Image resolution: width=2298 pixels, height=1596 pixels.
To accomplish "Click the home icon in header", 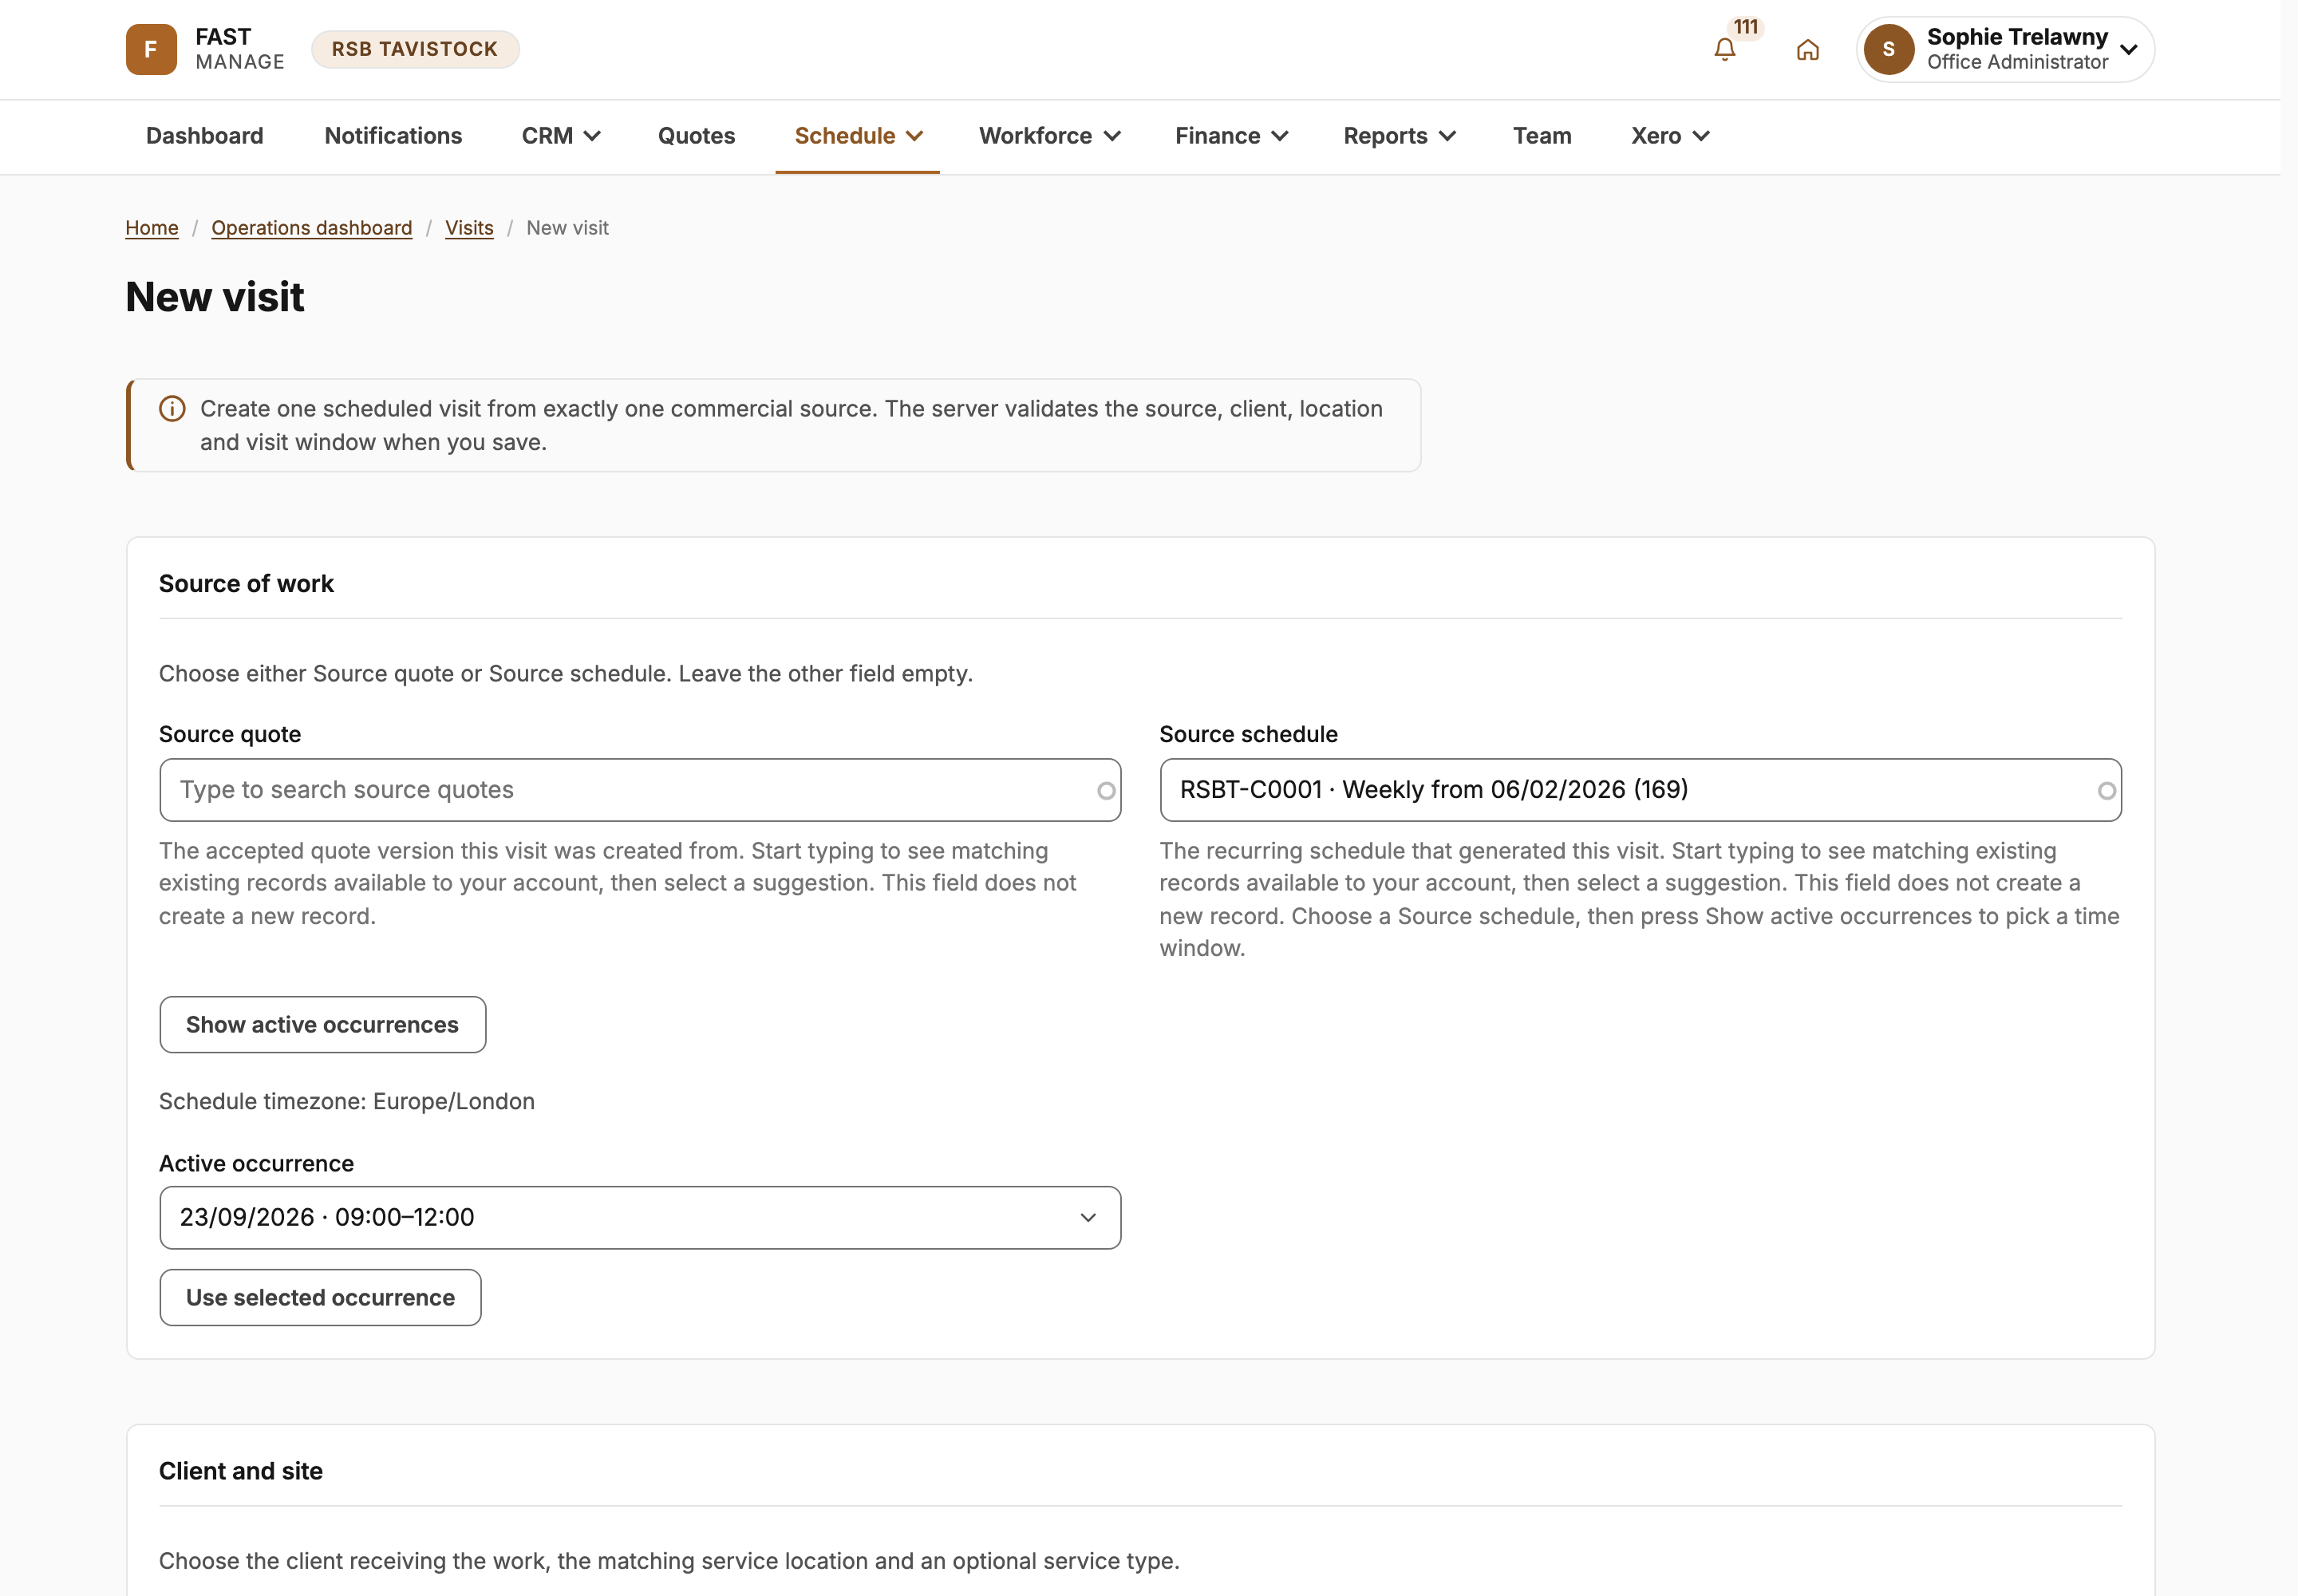I will pos(1807,49).
